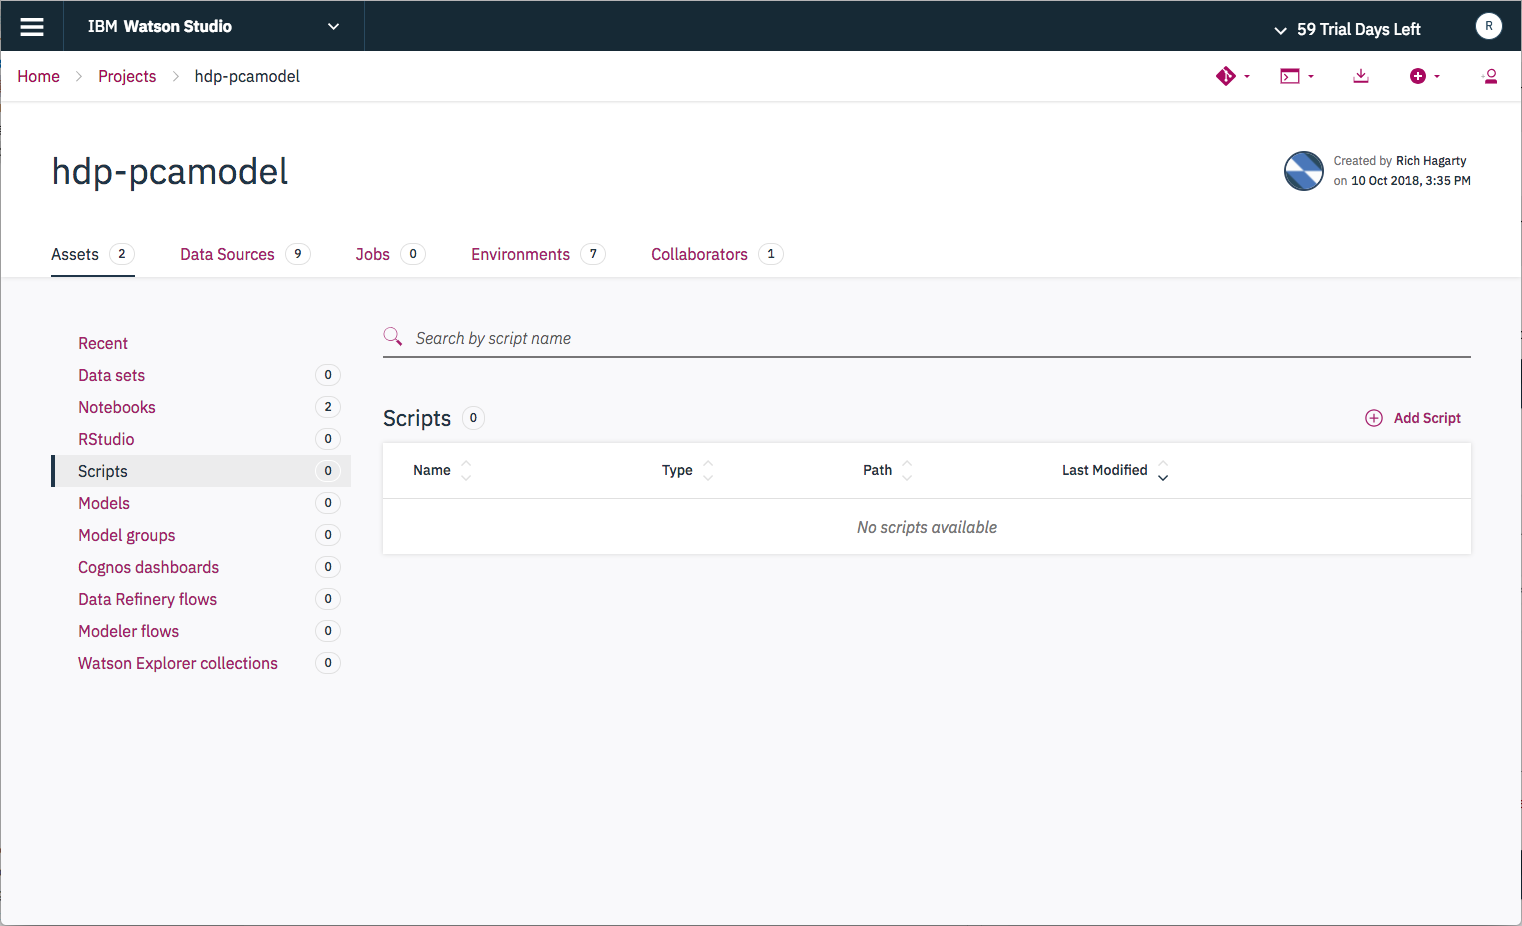Click the search magnifier icon
Screen dimensions: 1522x926
tap(393, 336)
